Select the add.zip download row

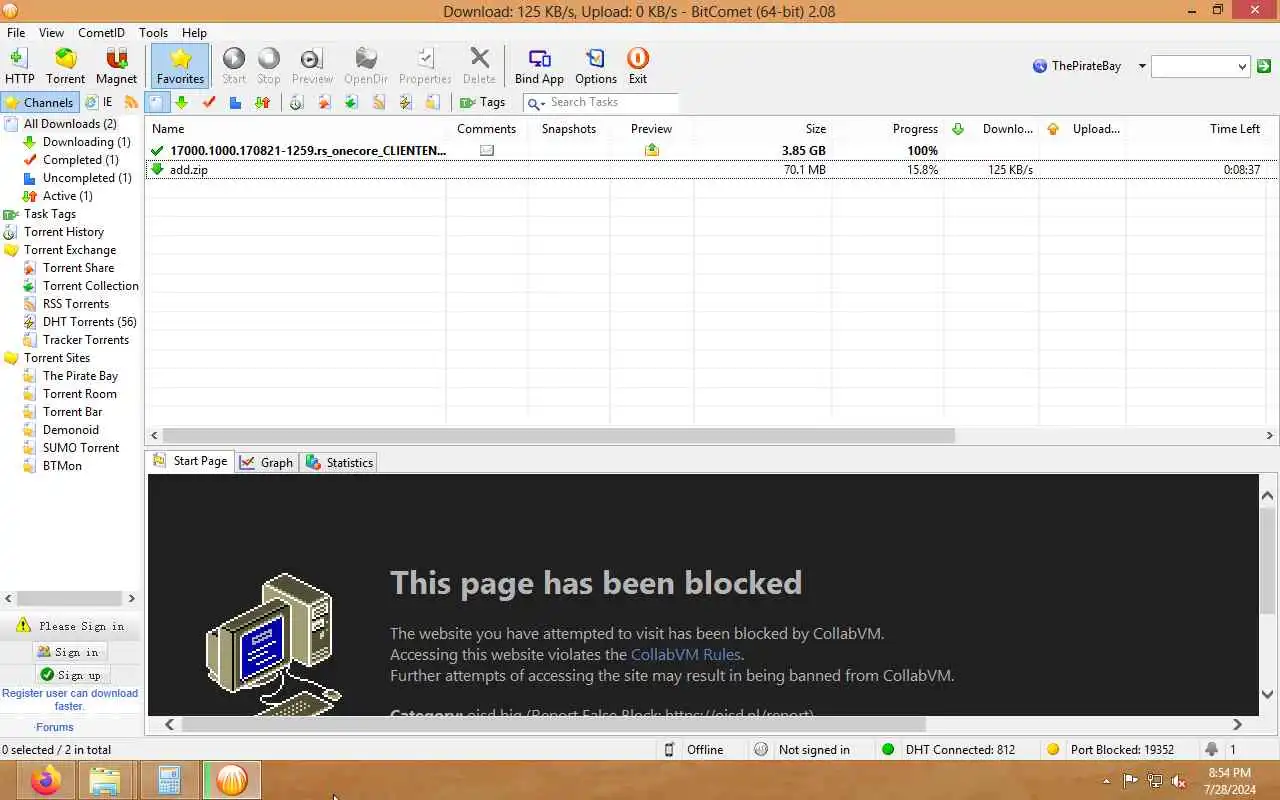pos(711,170)
